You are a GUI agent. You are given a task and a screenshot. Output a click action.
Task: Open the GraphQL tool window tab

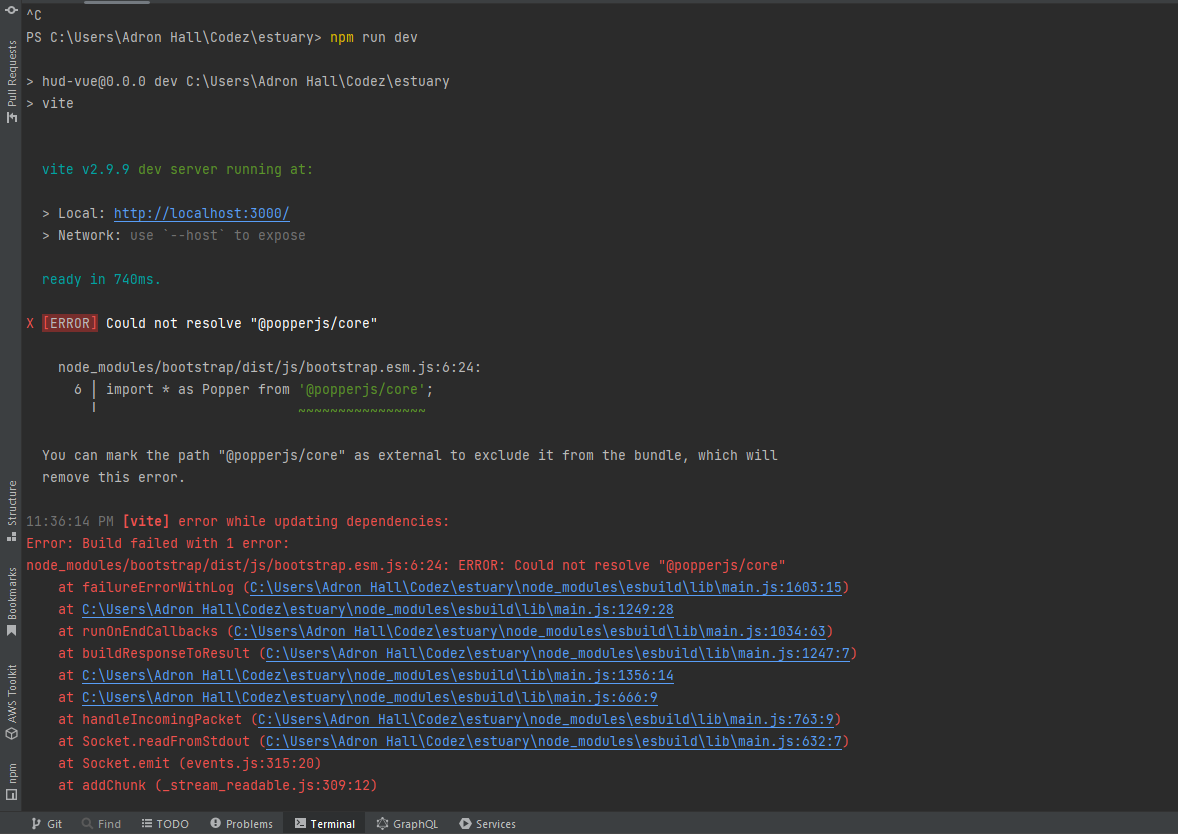tap(407, 823)
